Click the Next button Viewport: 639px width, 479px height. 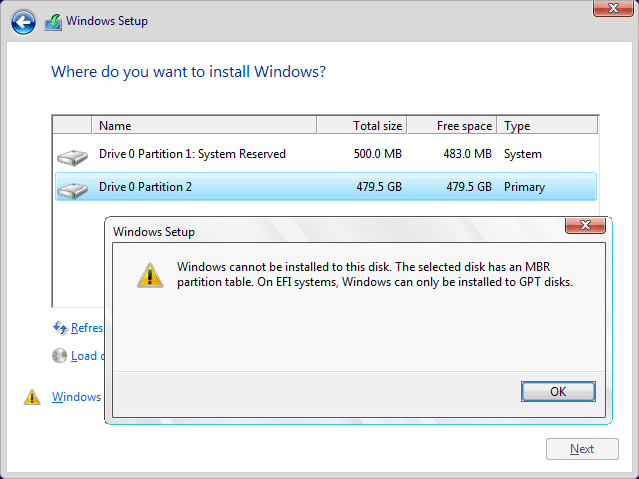[582, 449]
